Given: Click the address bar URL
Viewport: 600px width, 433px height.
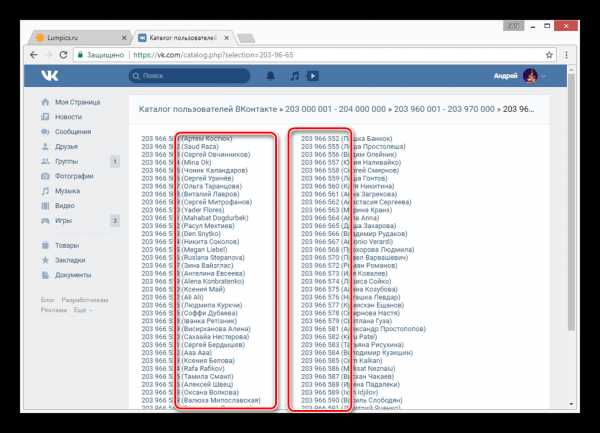Looking at the screenshot, I should point(213,55).
